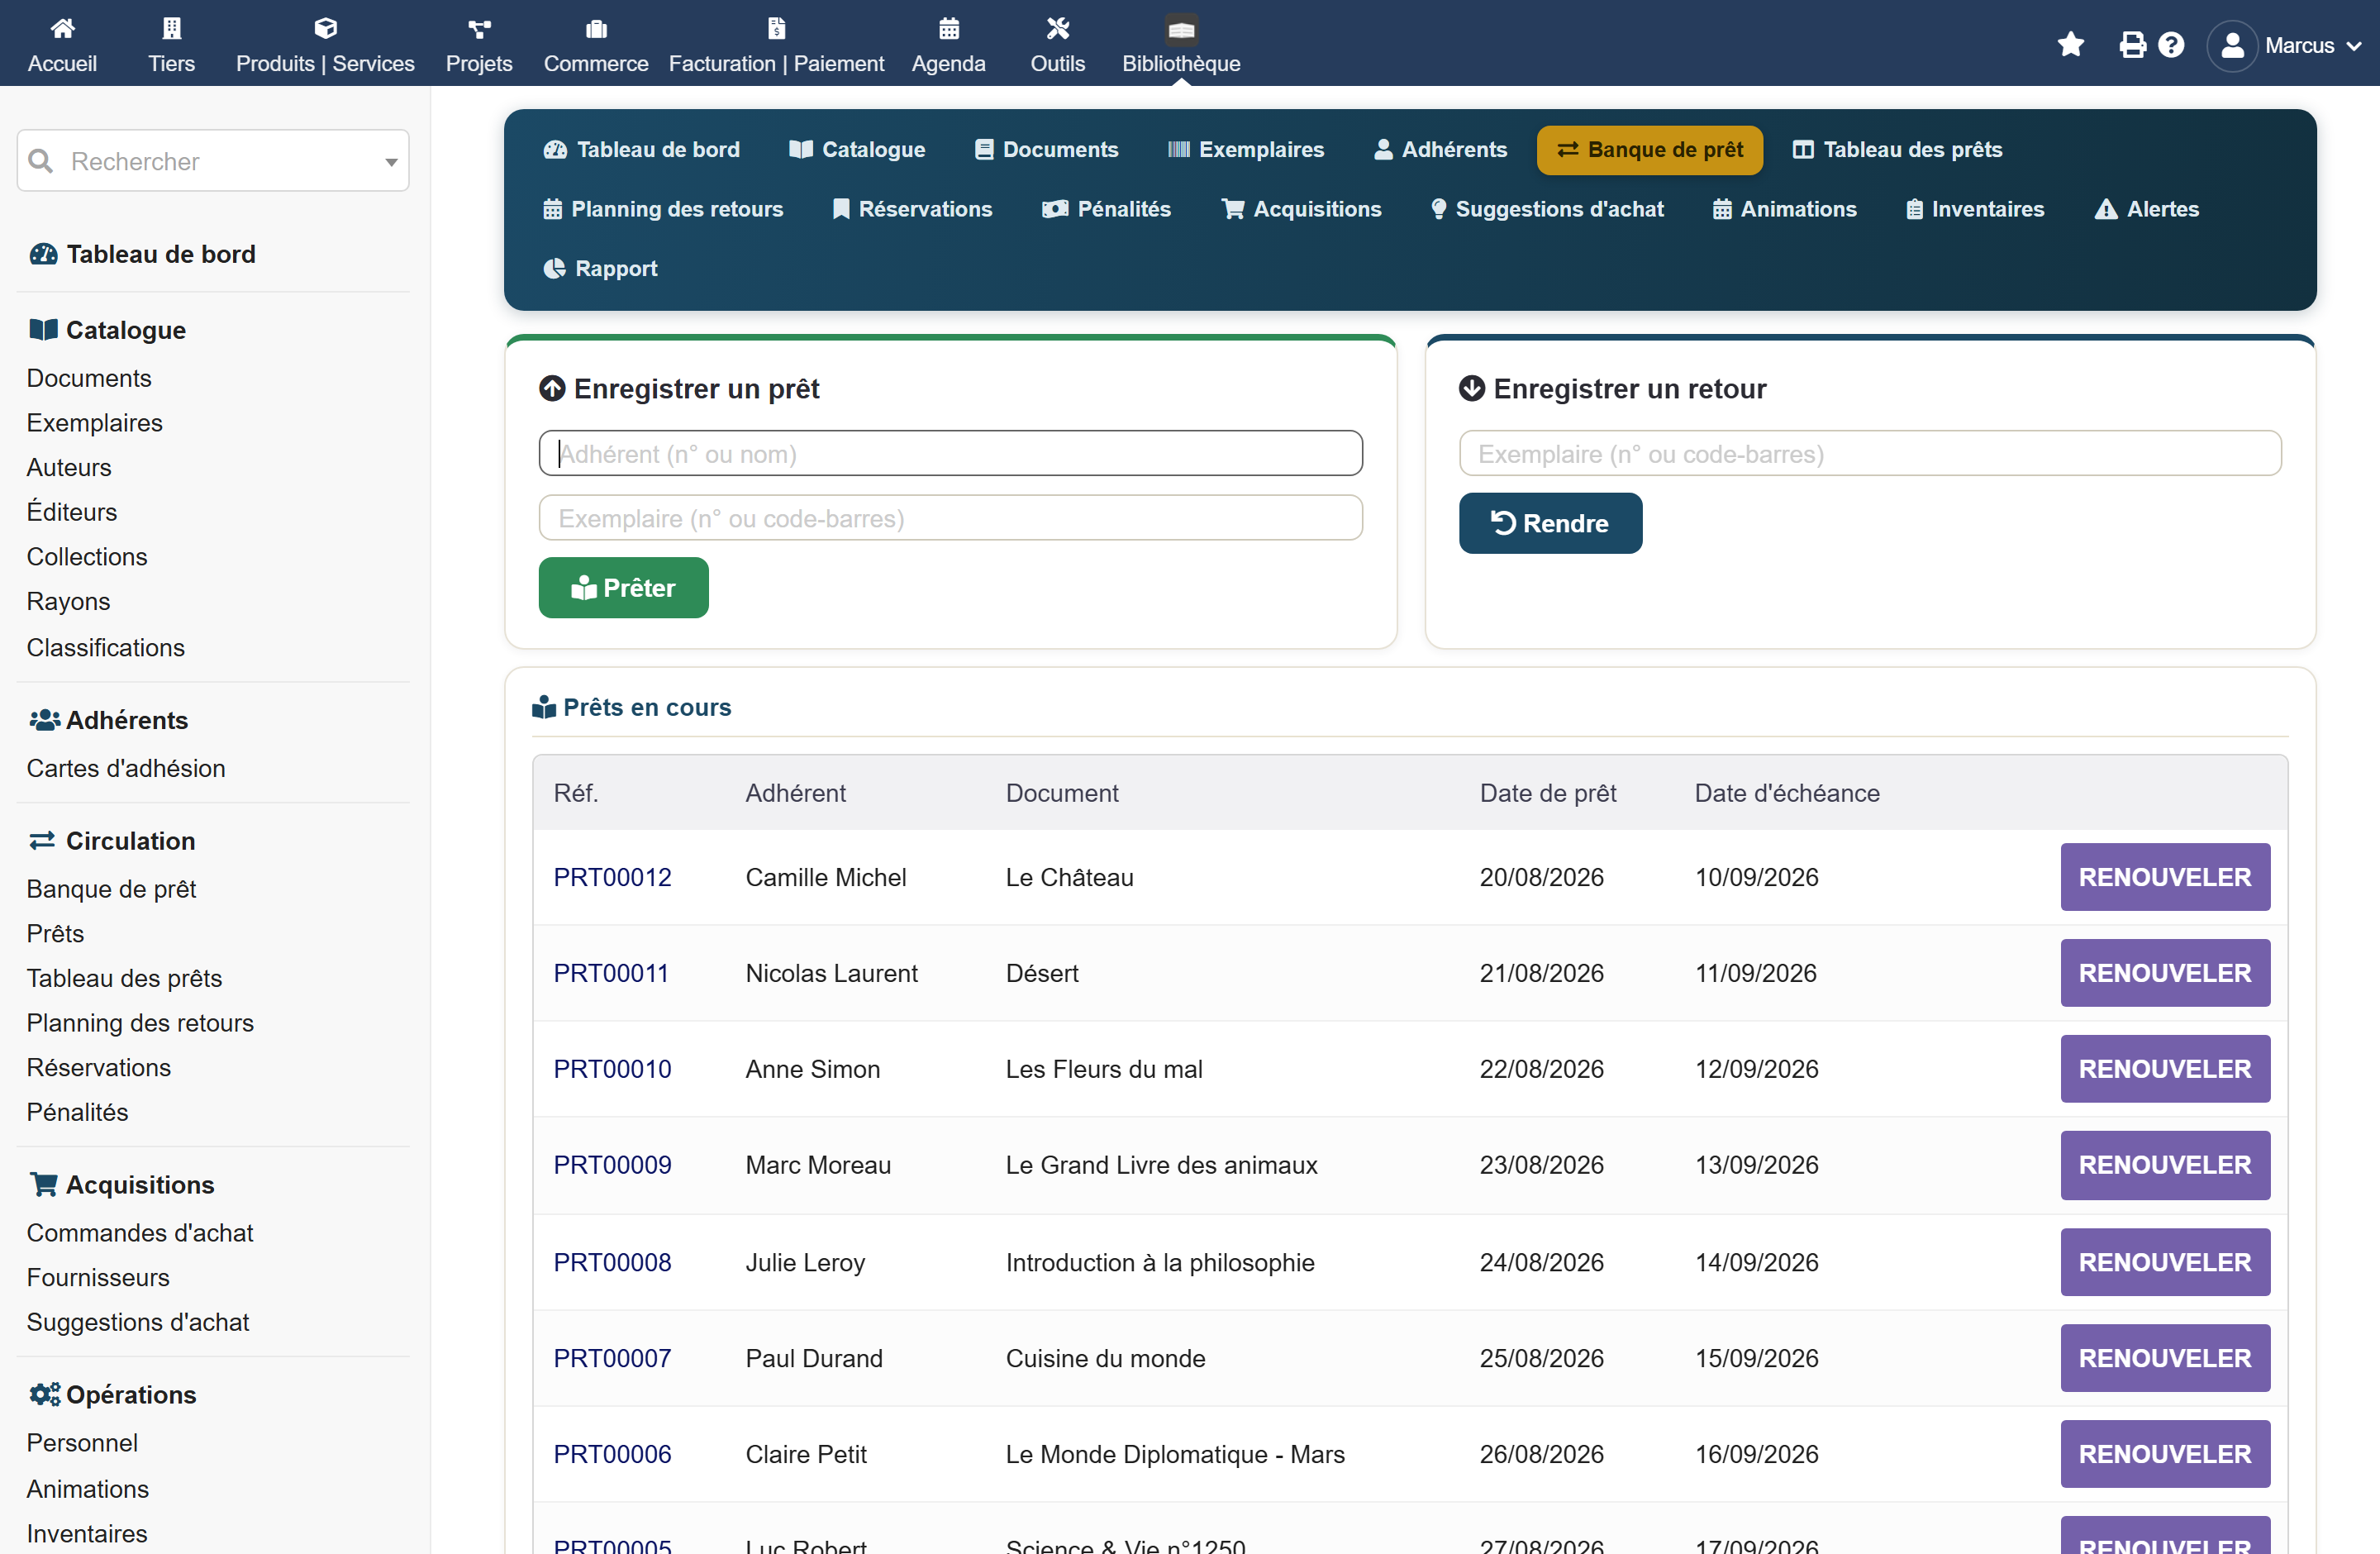Open the Rechercher search dropdown arrow
Screen dimensions: 2380x1554
pyautogui.click(x=391, y=162)
